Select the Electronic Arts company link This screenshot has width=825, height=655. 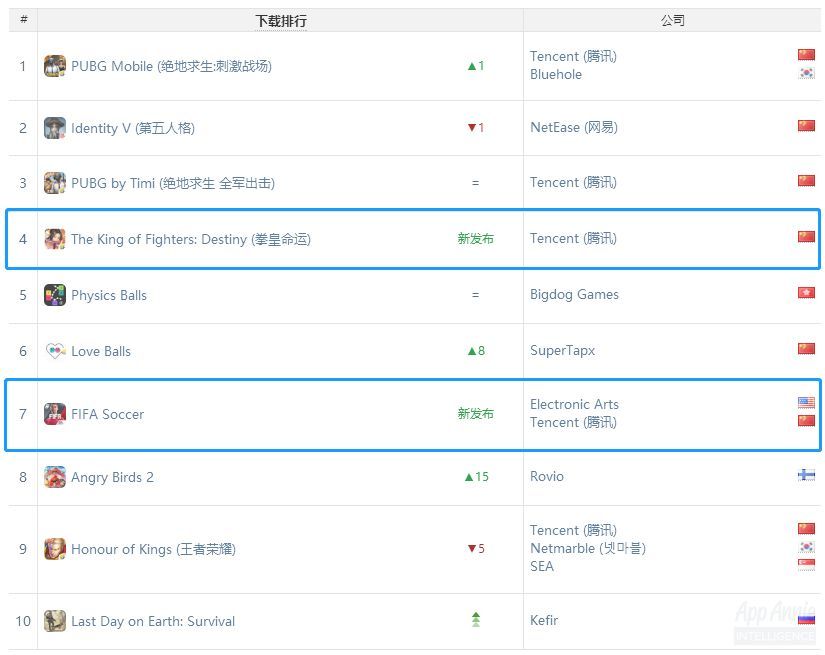click(574, 404)
